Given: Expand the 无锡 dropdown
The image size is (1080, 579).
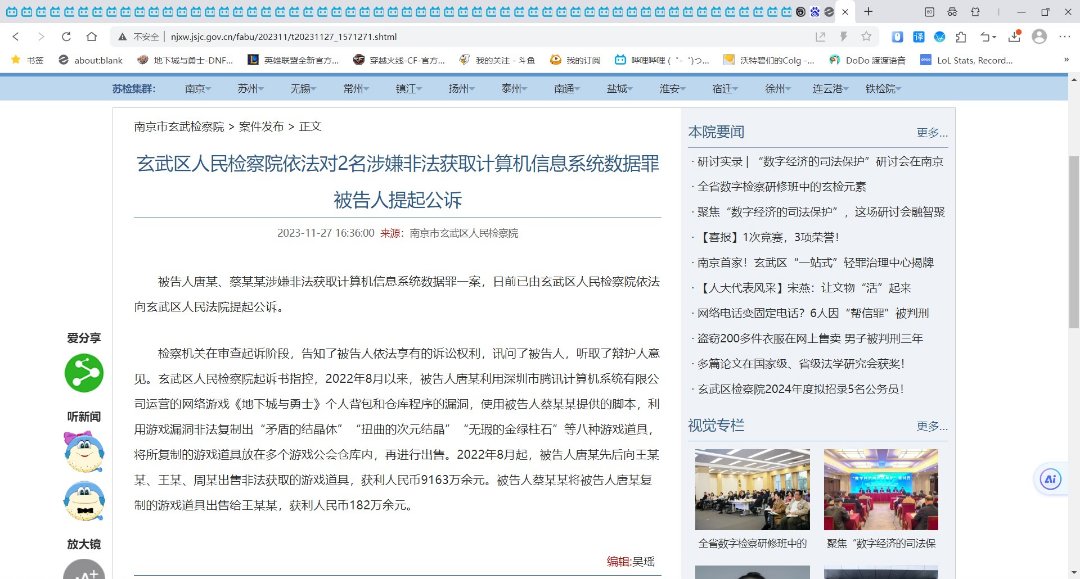Looking at the screenshot, I should (303, 88).
